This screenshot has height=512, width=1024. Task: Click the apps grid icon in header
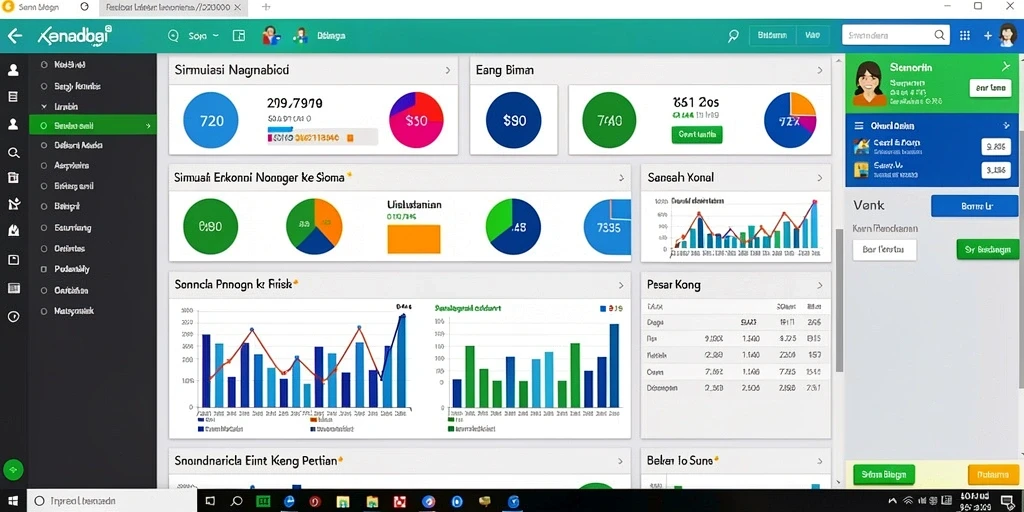[965, 36]
